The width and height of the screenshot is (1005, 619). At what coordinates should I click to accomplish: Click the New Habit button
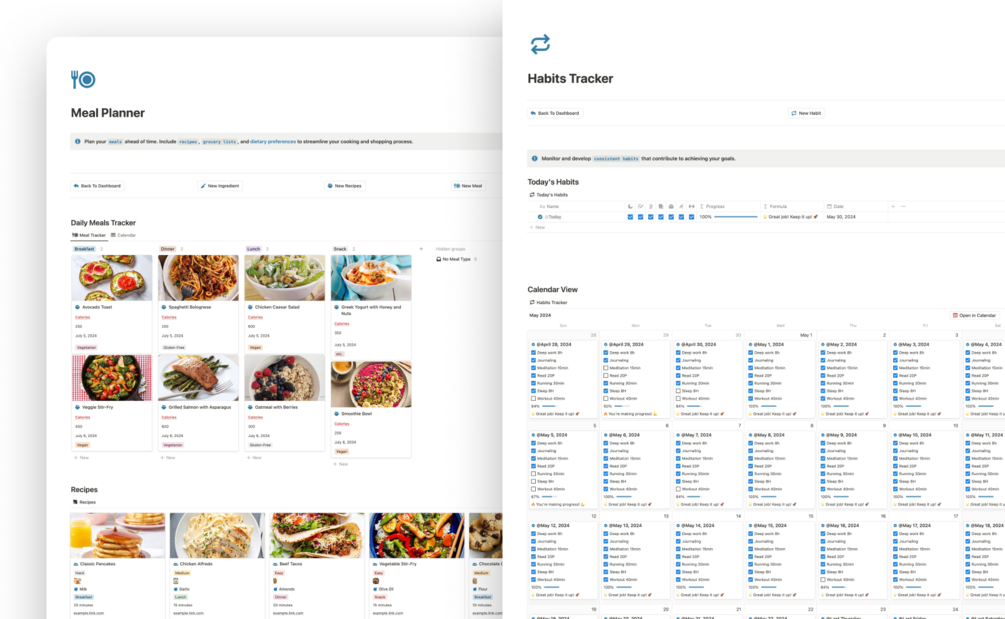(806, 113)
